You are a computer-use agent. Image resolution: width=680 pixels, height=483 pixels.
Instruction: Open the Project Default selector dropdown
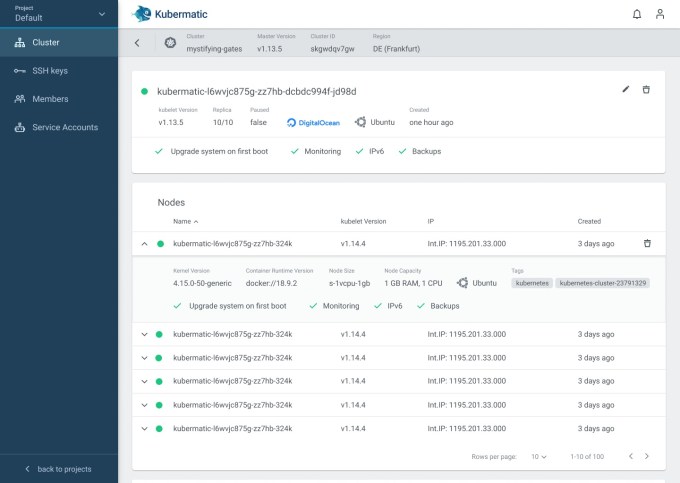click(59, 14)
